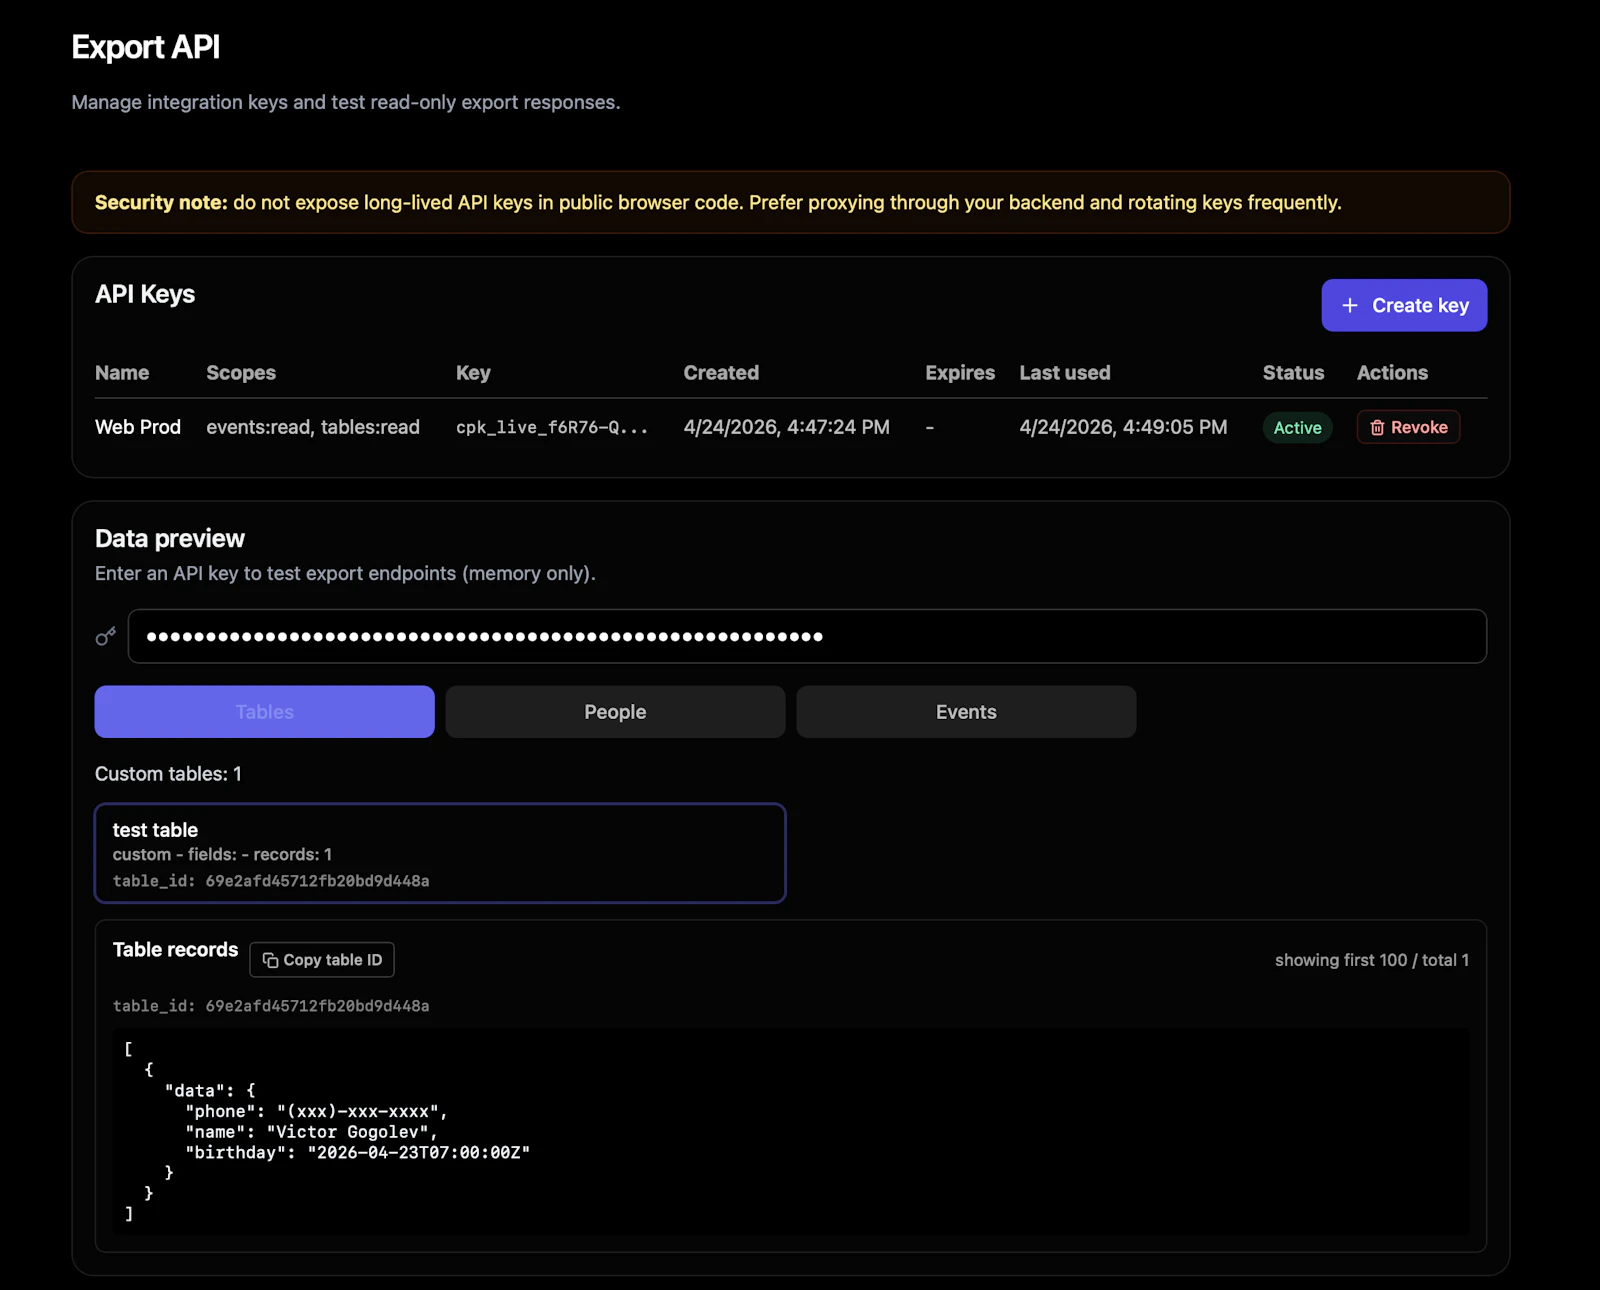Click the Table records heading
The image size is (1600, 1290).
coord(175,950)
